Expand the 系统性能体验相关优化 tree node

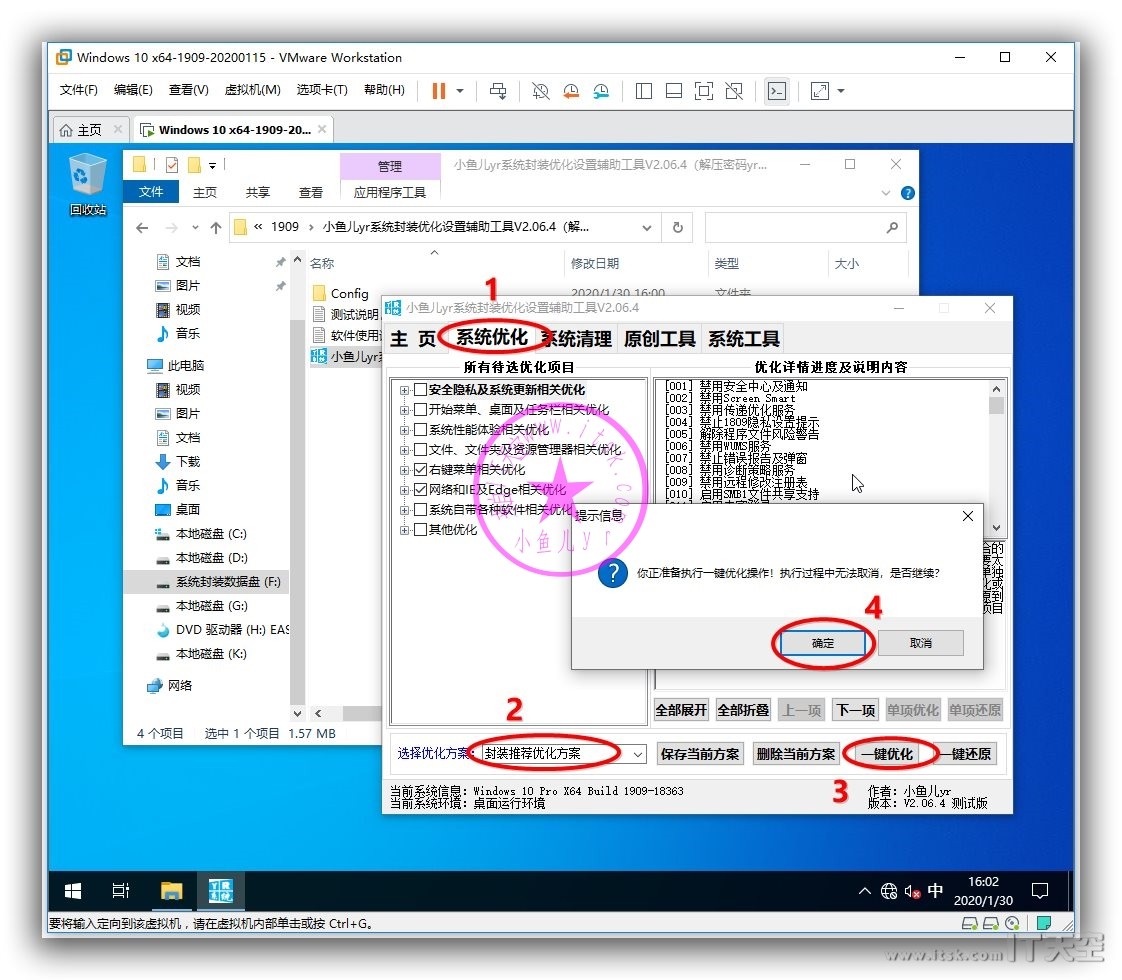click(404, 431)
